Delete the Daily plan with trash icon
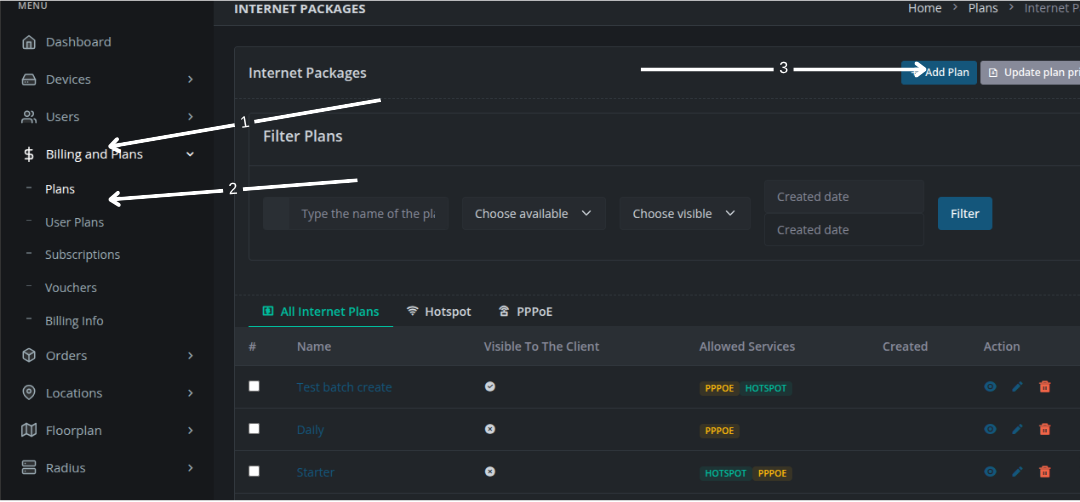 click(x=1045, y=430)
